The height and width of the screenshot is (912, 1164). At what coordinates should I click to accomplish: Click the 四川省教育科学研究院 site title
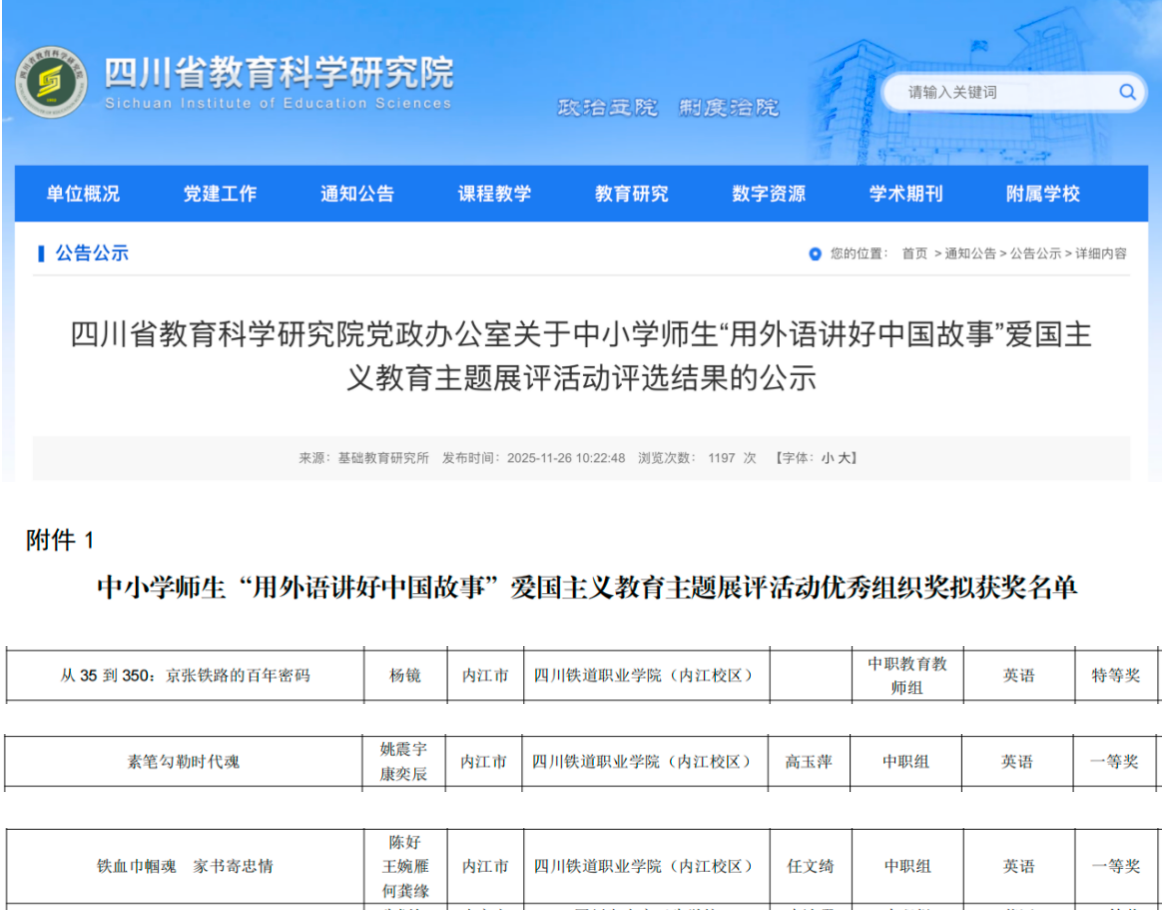pos(278,74)
